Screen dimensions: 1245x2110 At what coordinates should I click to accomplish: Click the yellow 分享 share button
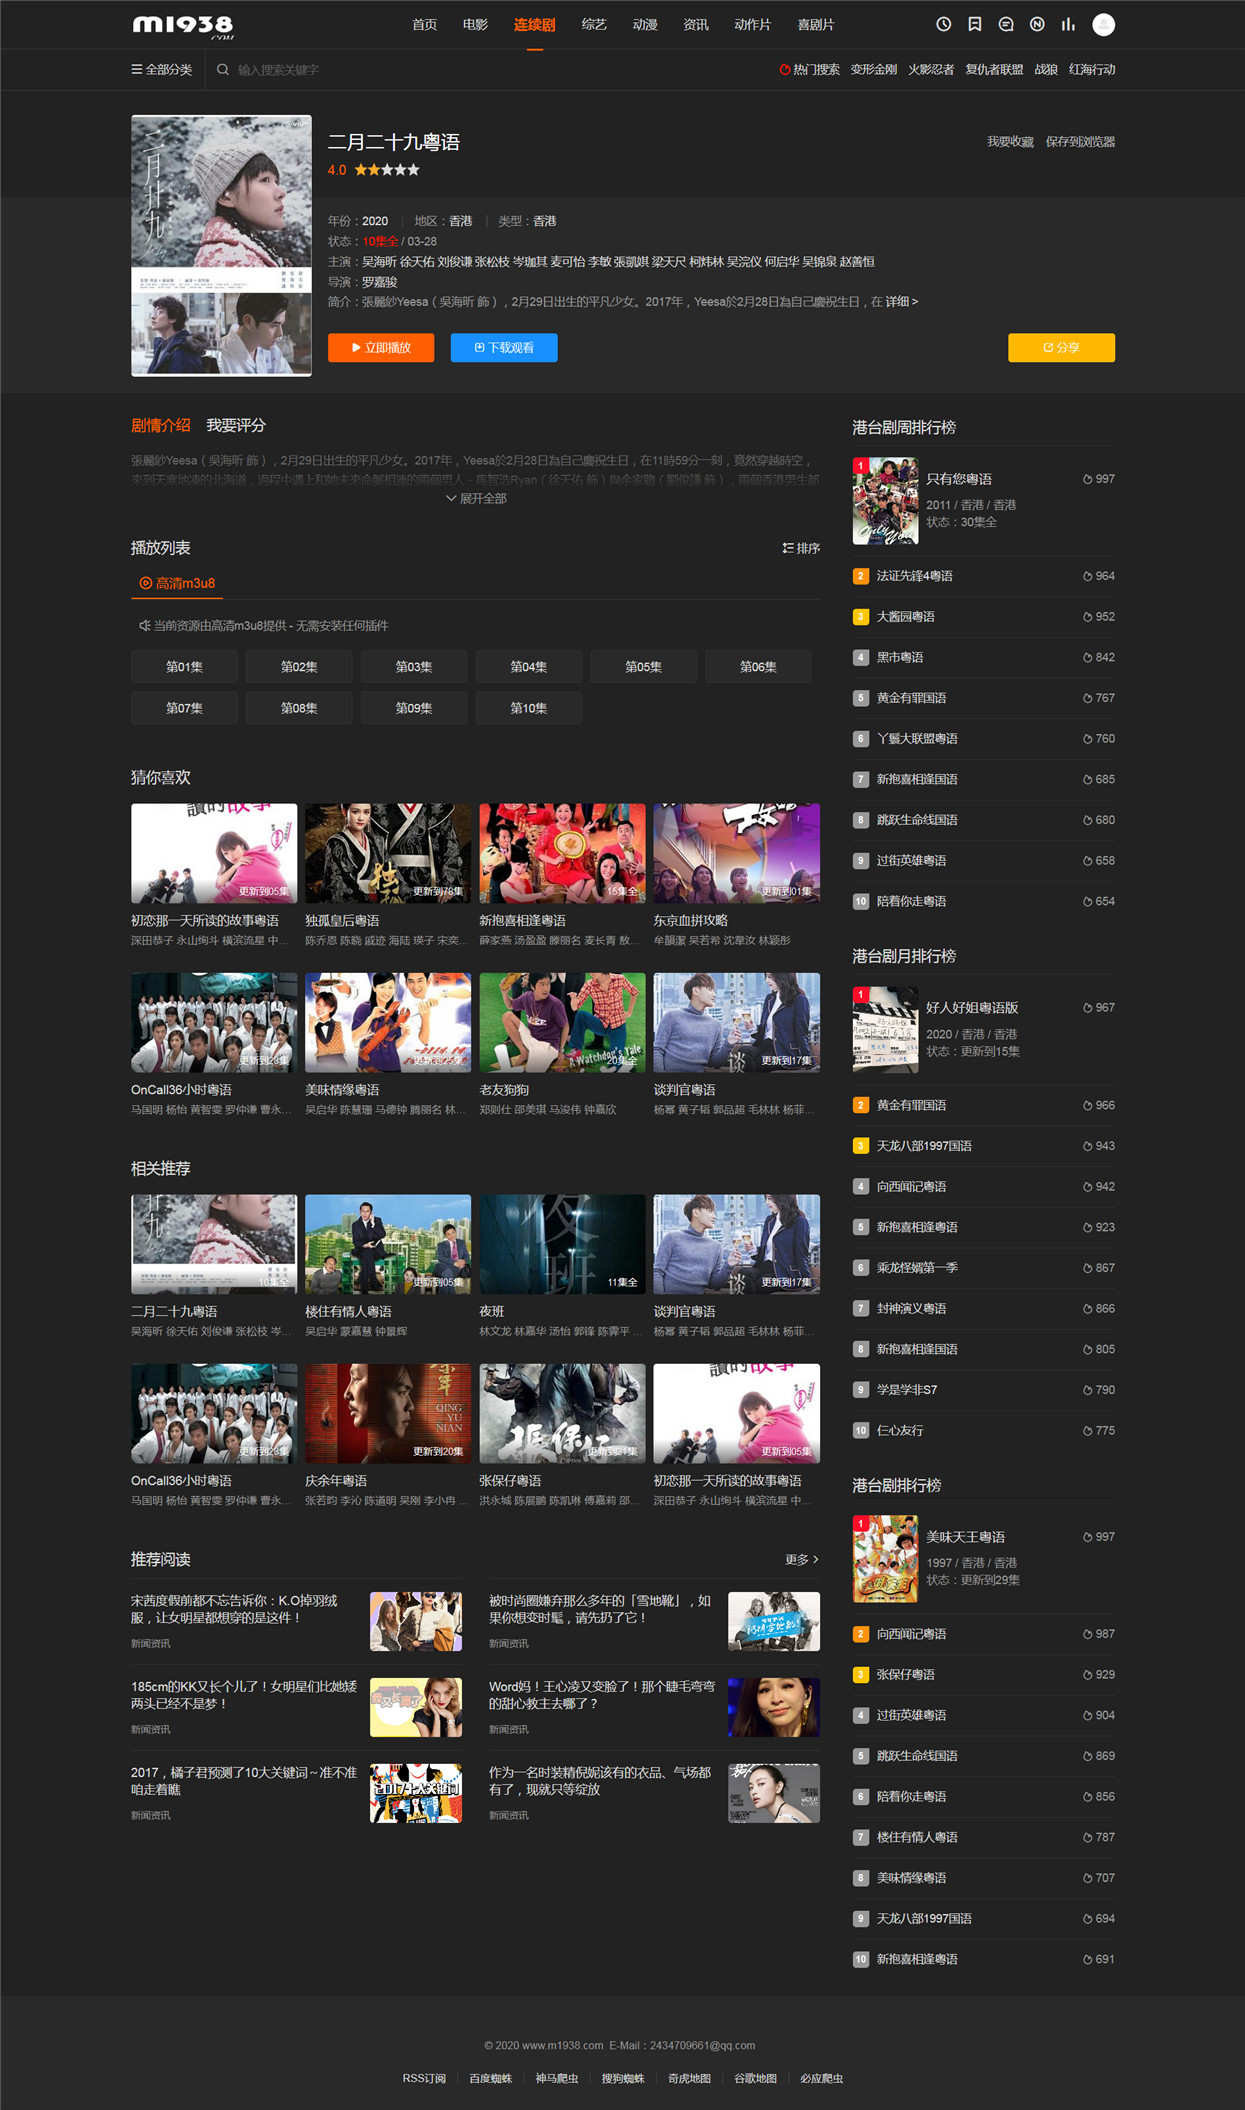click(1061, 348)
